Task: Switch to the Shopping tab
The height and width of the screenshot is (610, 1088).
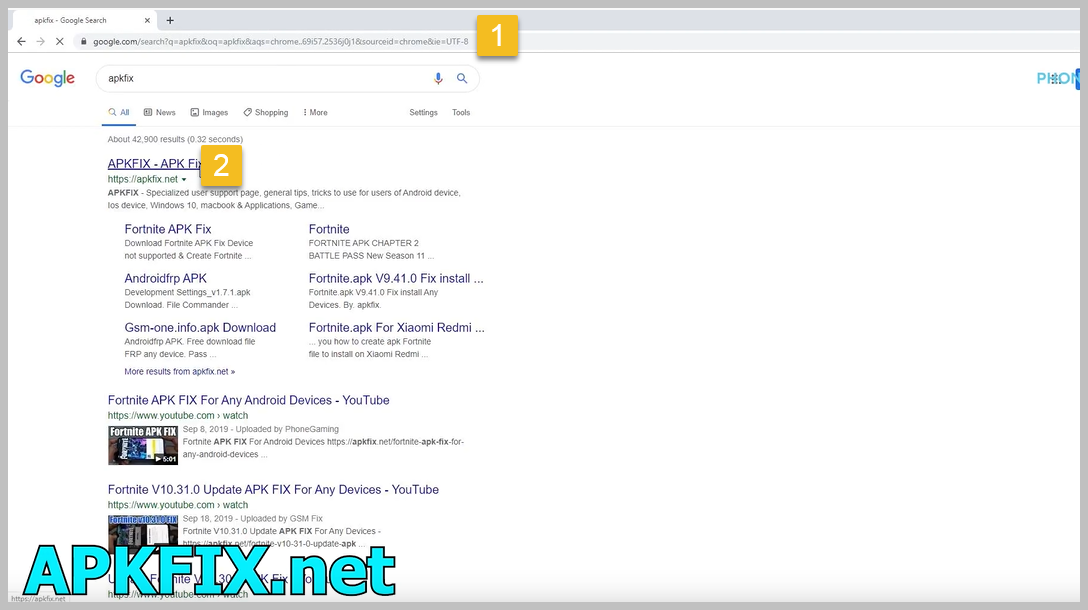Action: pos(266,112)
